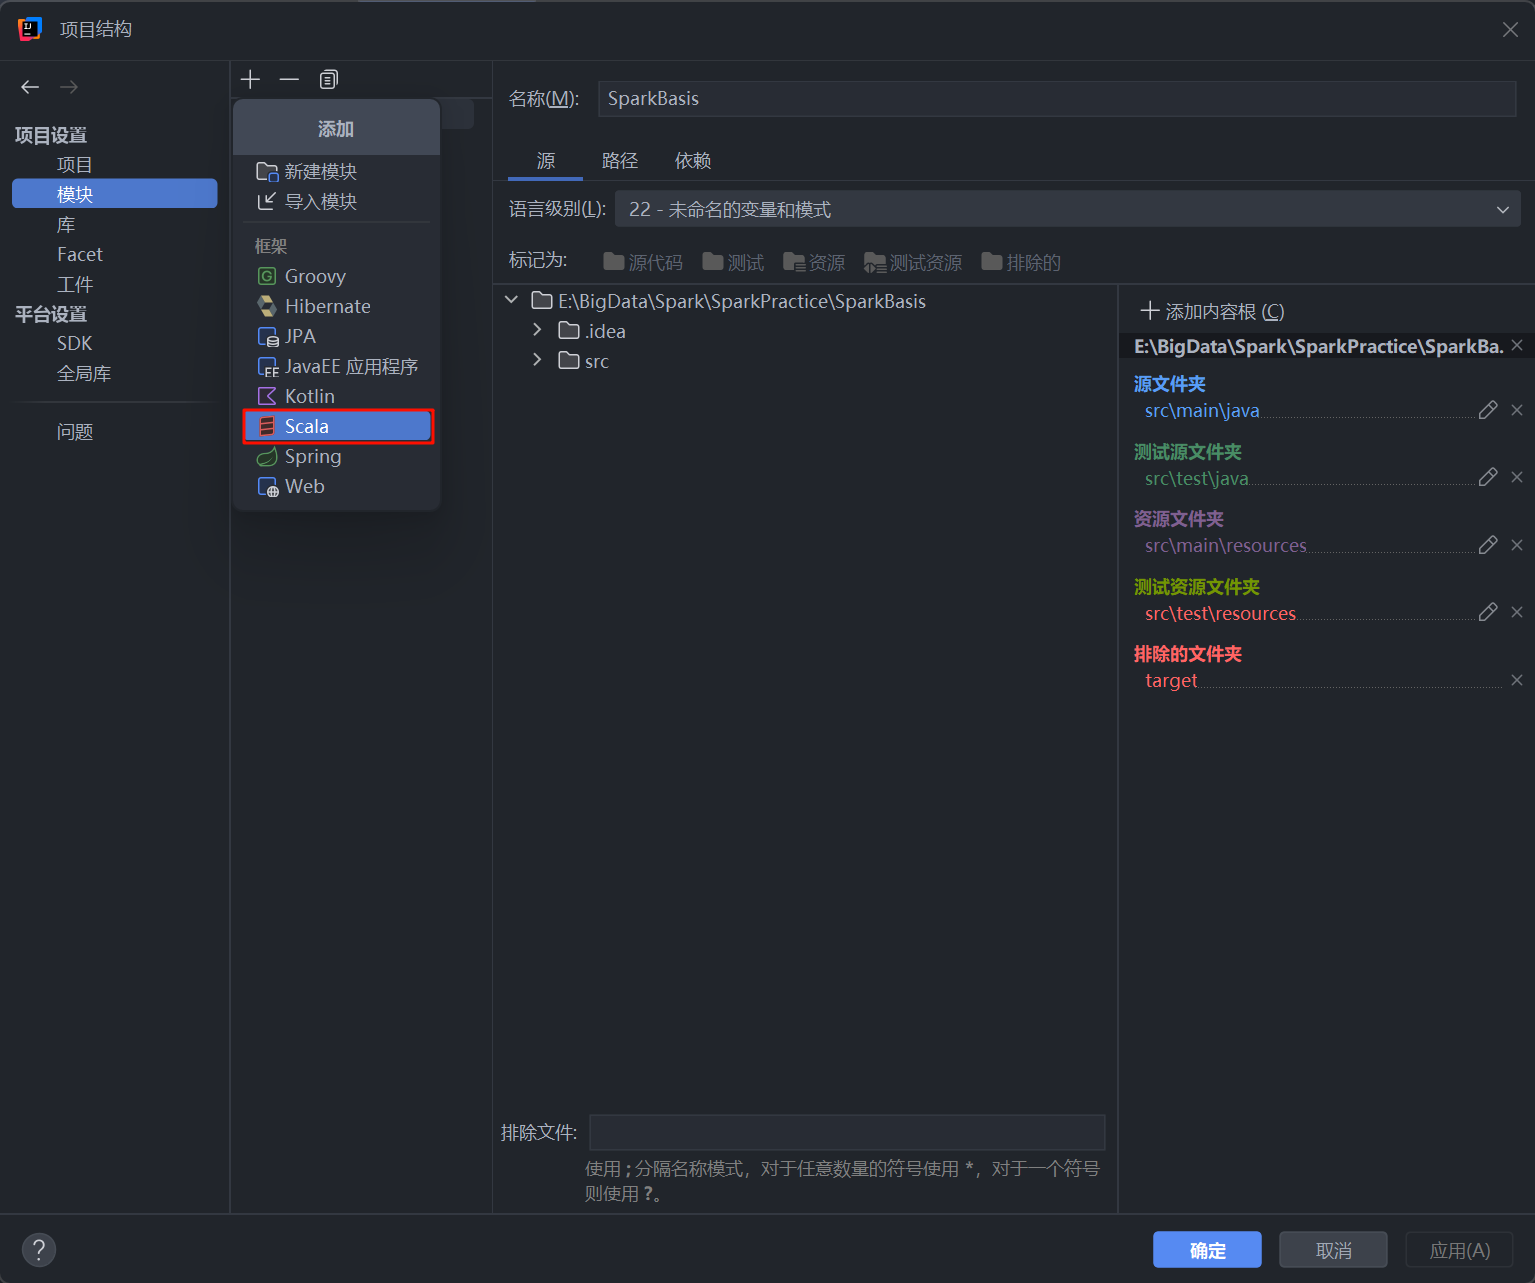Click the plus icon to add module
The height and width of the screenshot is (1283, 1535).
(x=250, y=79)
